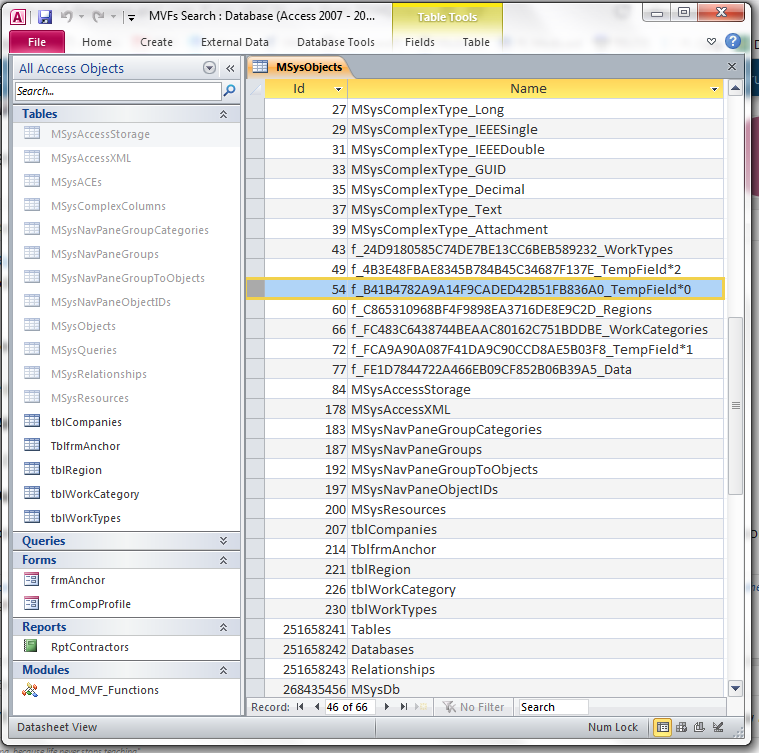Go to first record navigation button
This screenshot has width=759, height=753.
(x=300, y=707)
